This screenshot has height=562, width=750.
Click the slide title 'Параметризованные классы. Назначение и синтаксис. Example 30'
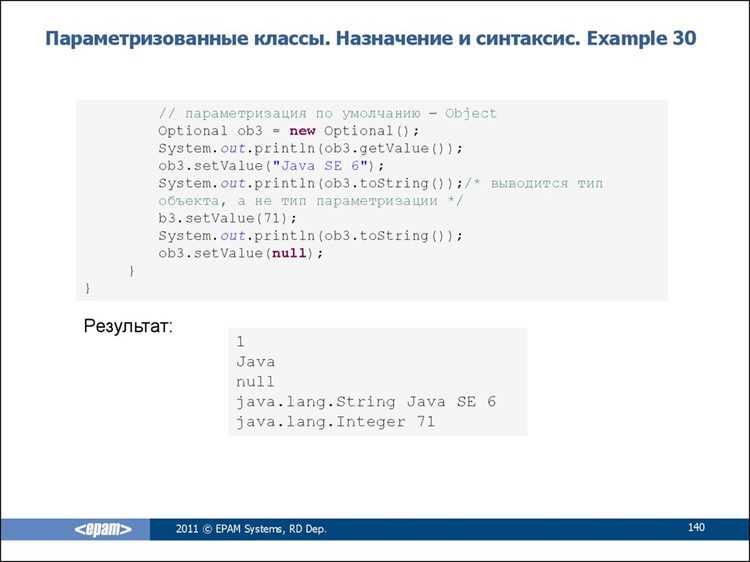(x=371, y=38)
